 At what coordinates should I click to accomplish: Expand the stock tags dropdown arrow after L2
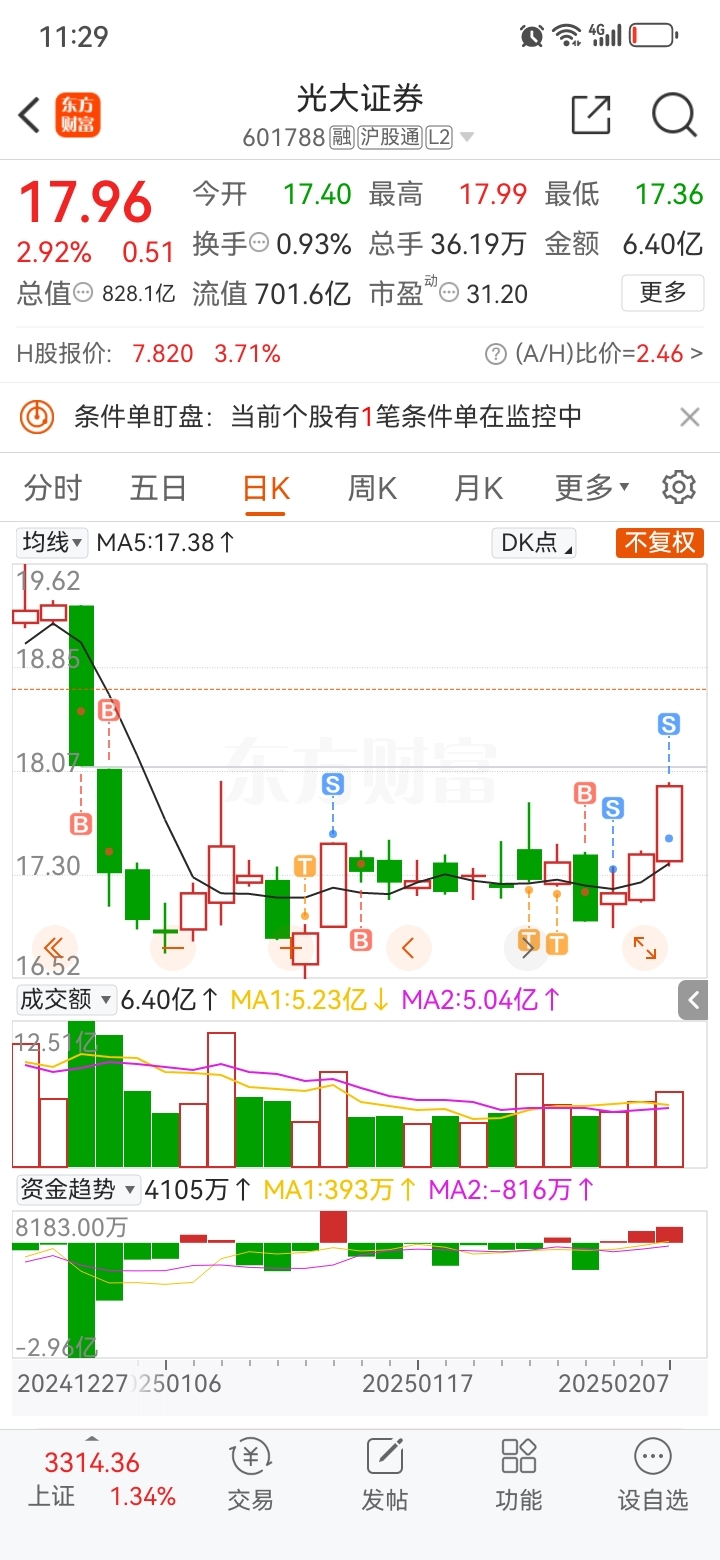coord(466,137)
